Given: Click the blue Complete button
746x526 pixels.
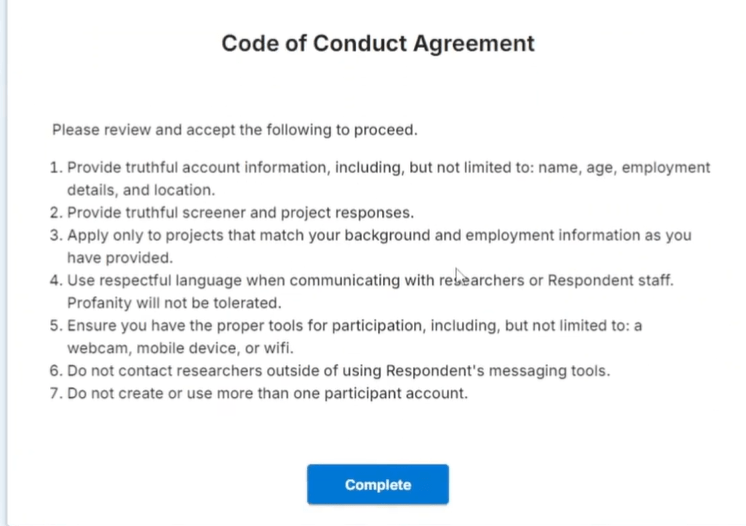Looking at the screenshot, I should pos(377,485).
